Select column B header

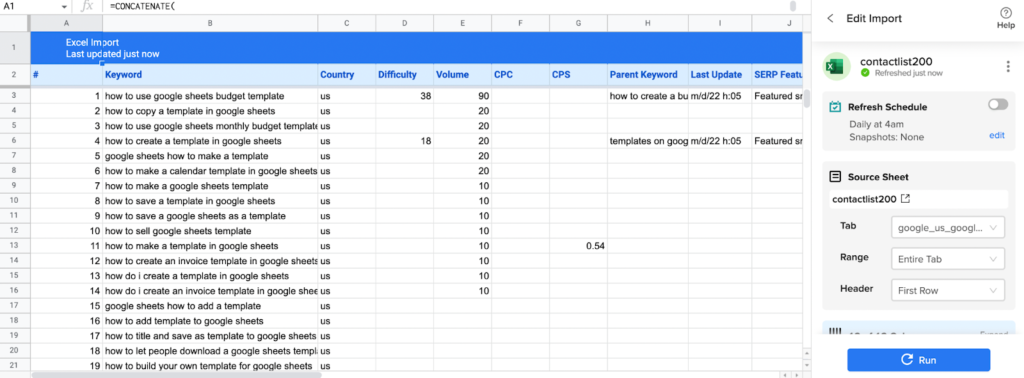click(210, 24)
